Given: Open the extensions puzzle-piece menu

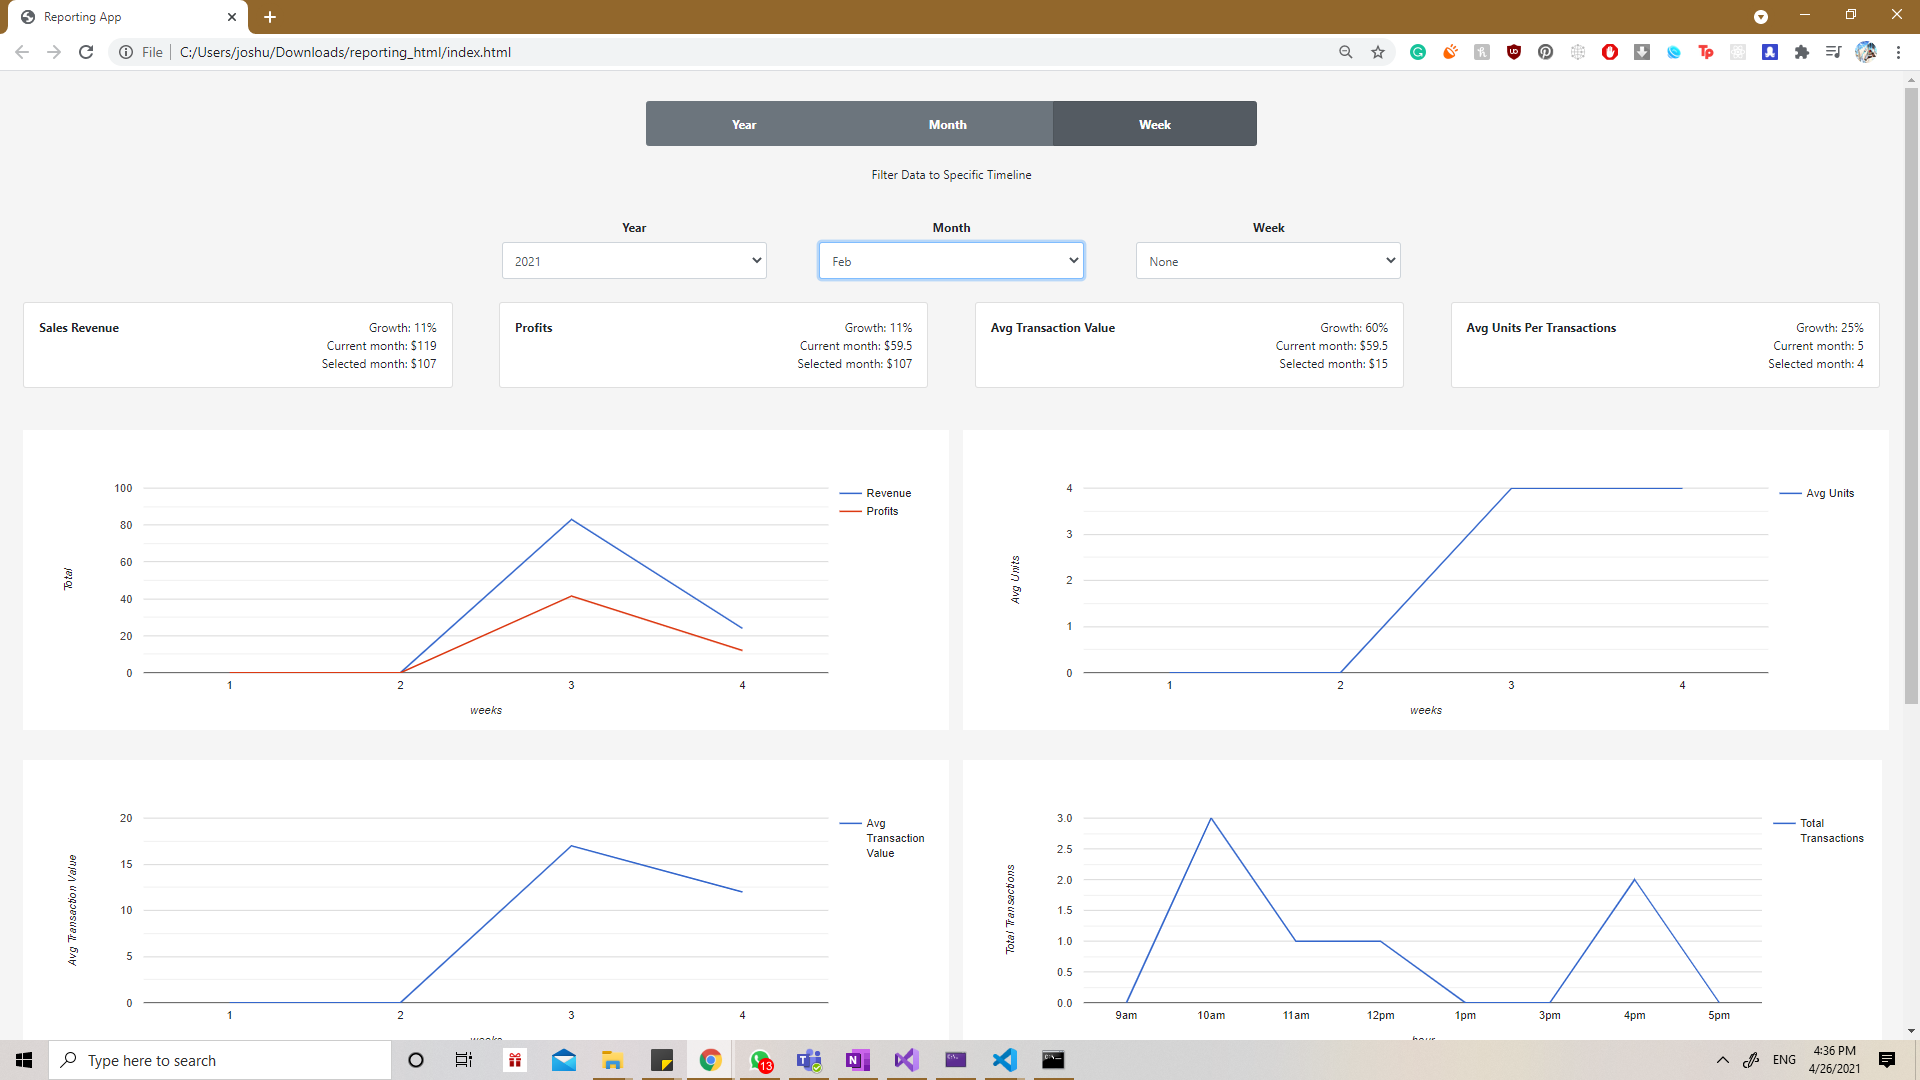Looking at the screenshot, I should (x=1802, y=52).
